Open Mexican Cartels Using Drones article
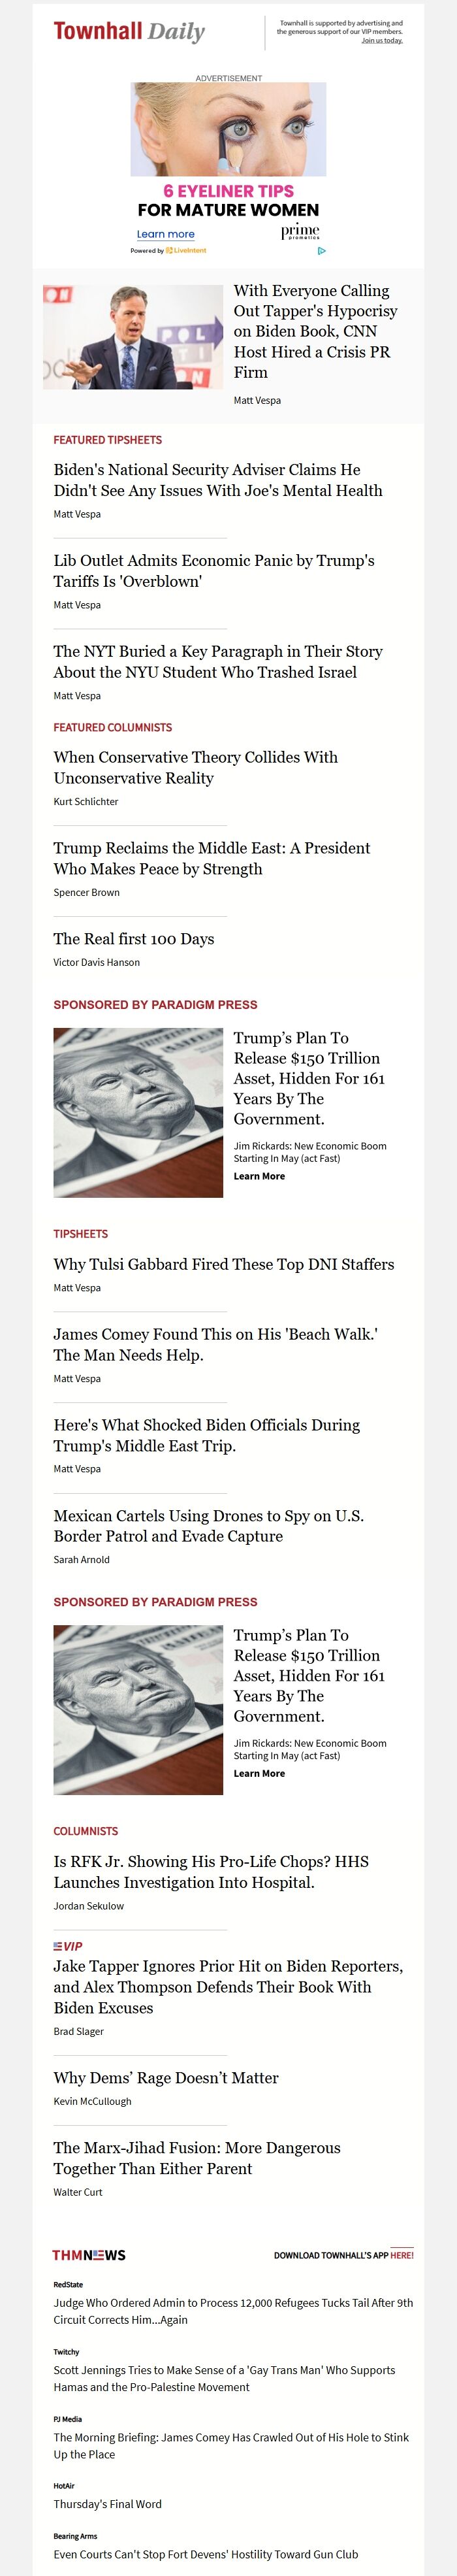 pos(209,1526)
